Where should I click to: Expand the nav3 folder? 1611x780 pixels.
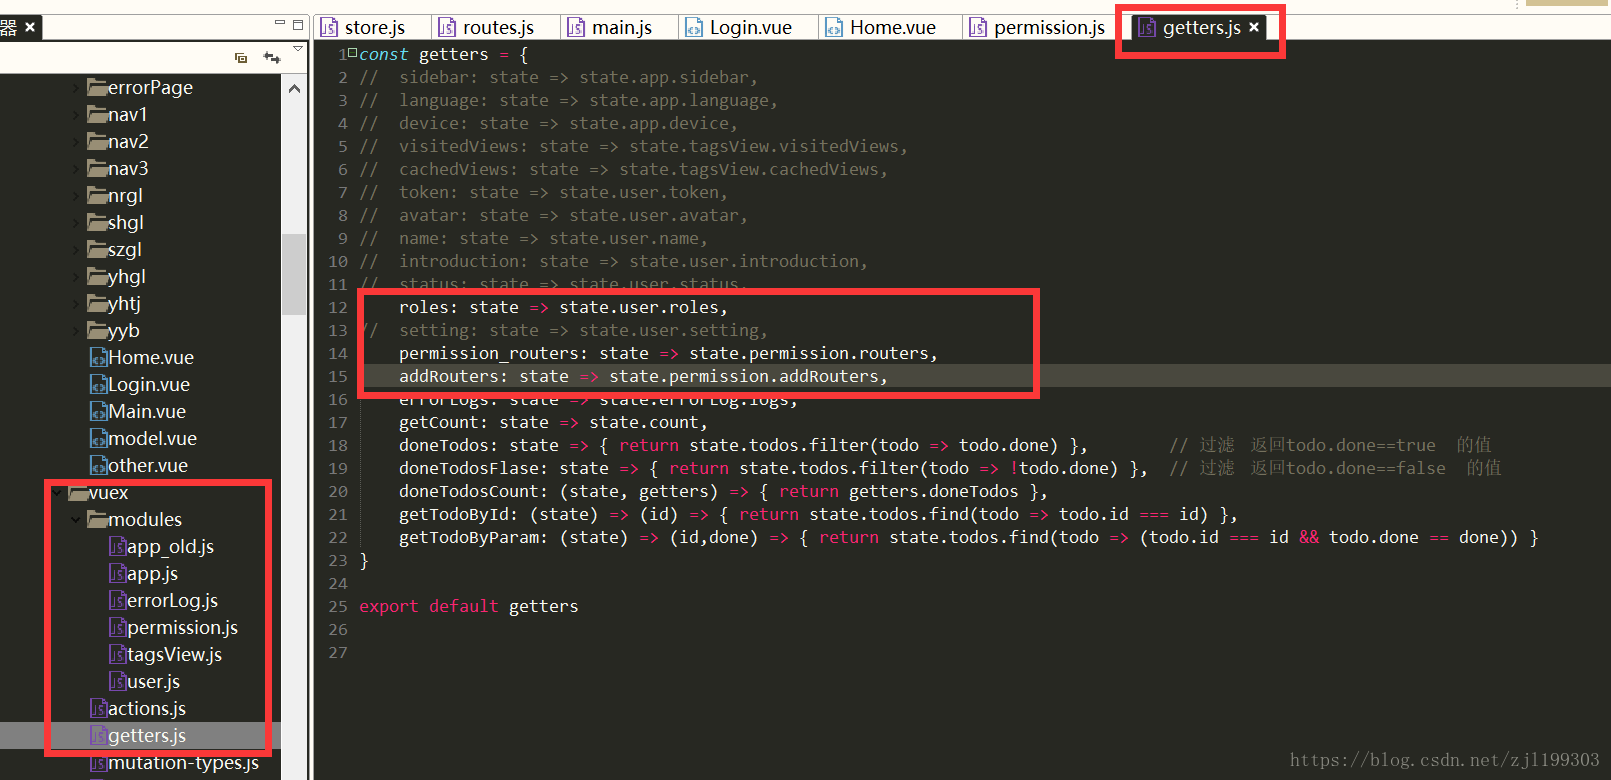pyautogui.click(x=76, y=168)
